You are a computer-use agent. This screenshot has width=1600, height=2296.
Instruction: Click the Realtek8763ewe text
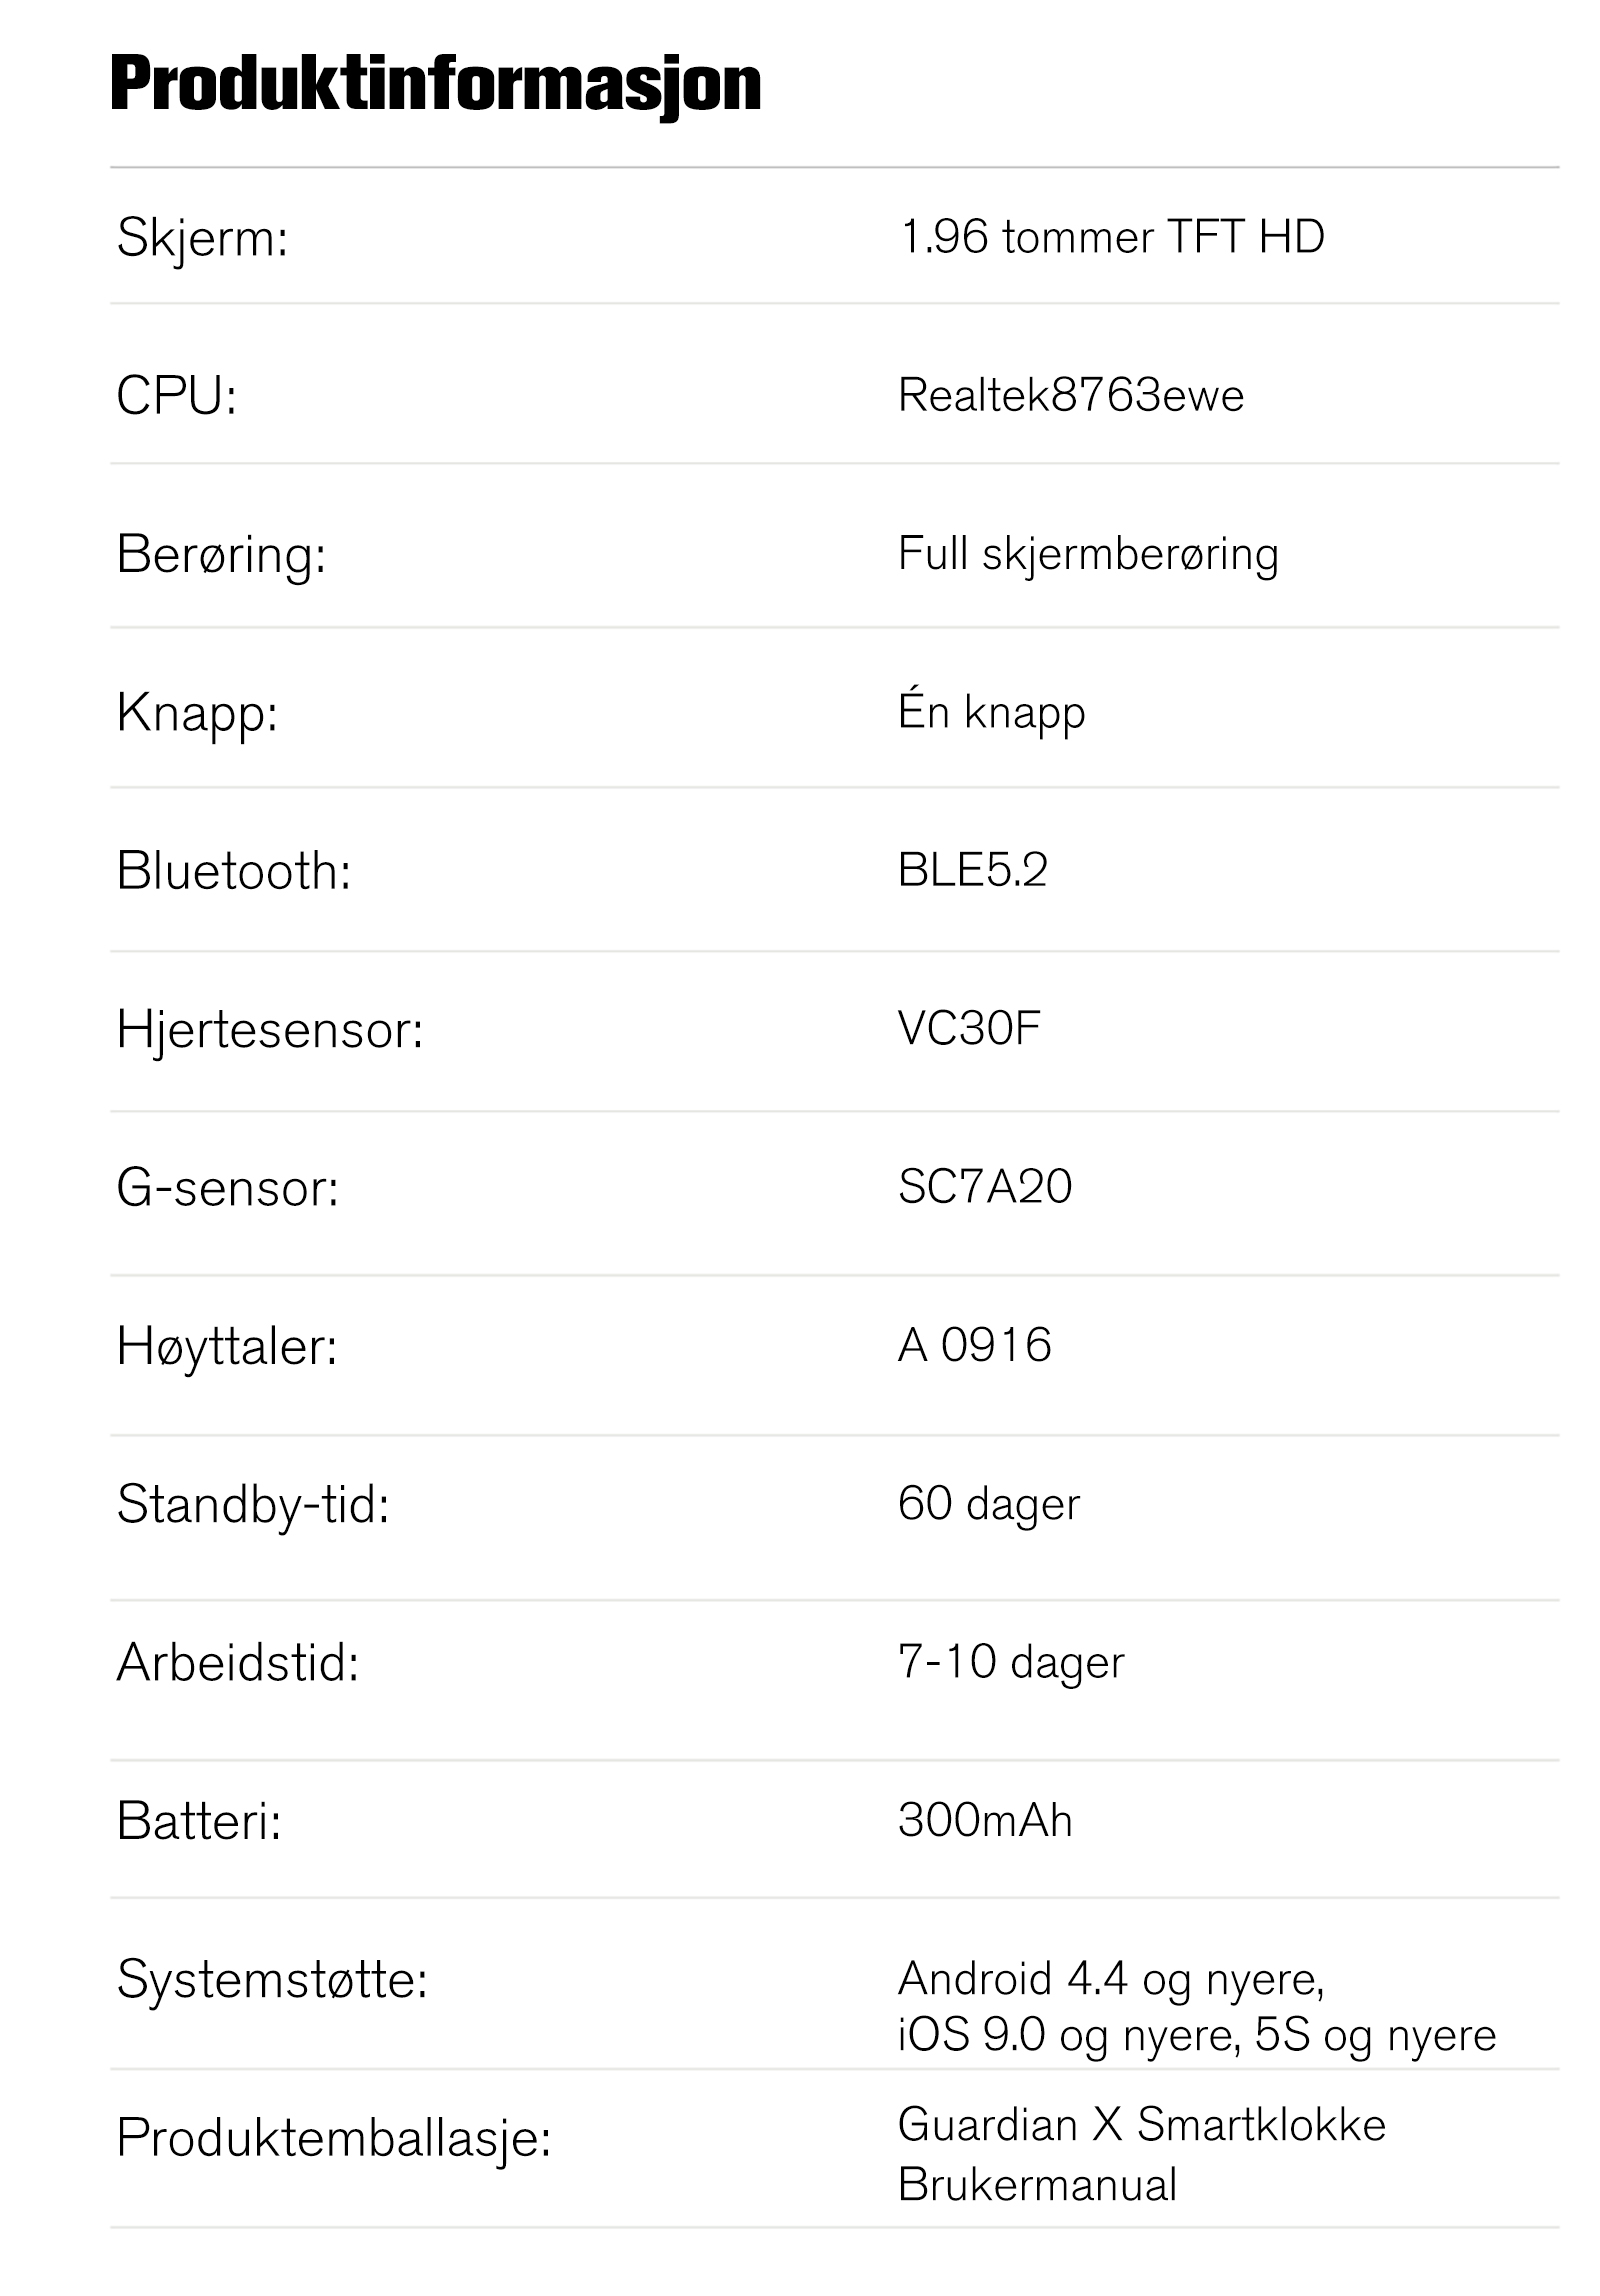tap(1070, 395)
